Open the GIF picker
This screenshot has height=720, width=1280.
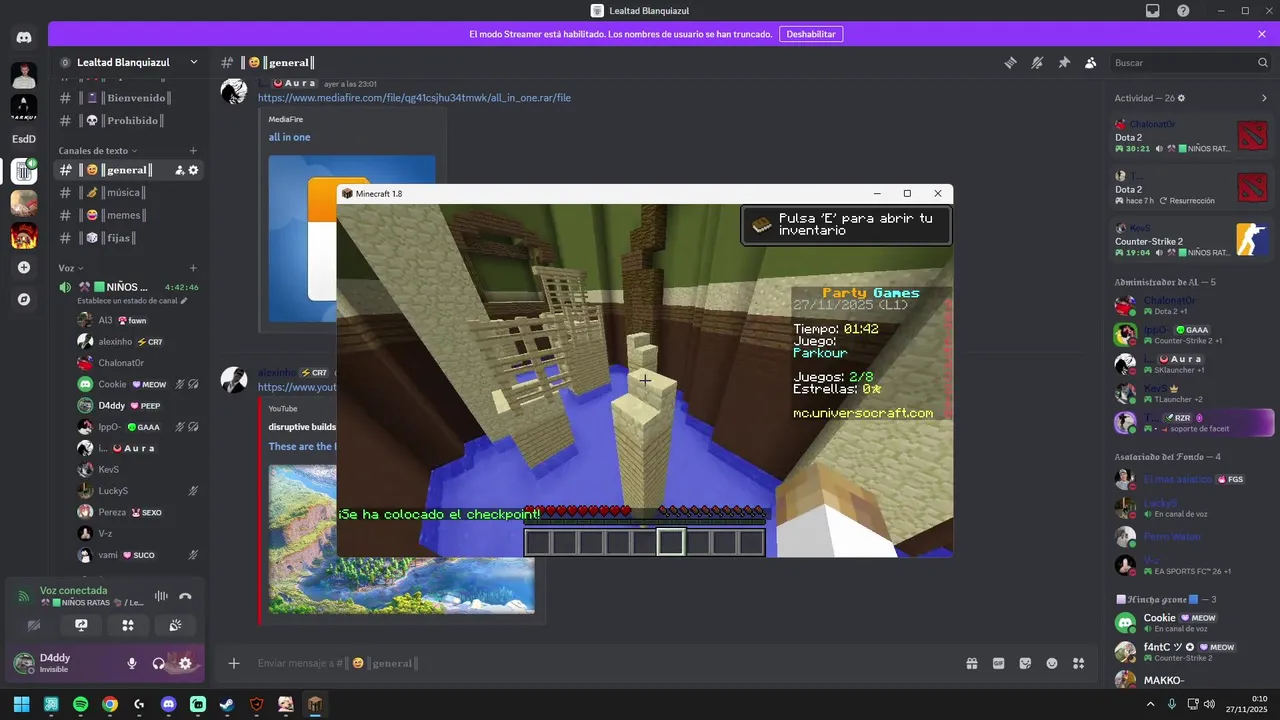coord(998,663)
